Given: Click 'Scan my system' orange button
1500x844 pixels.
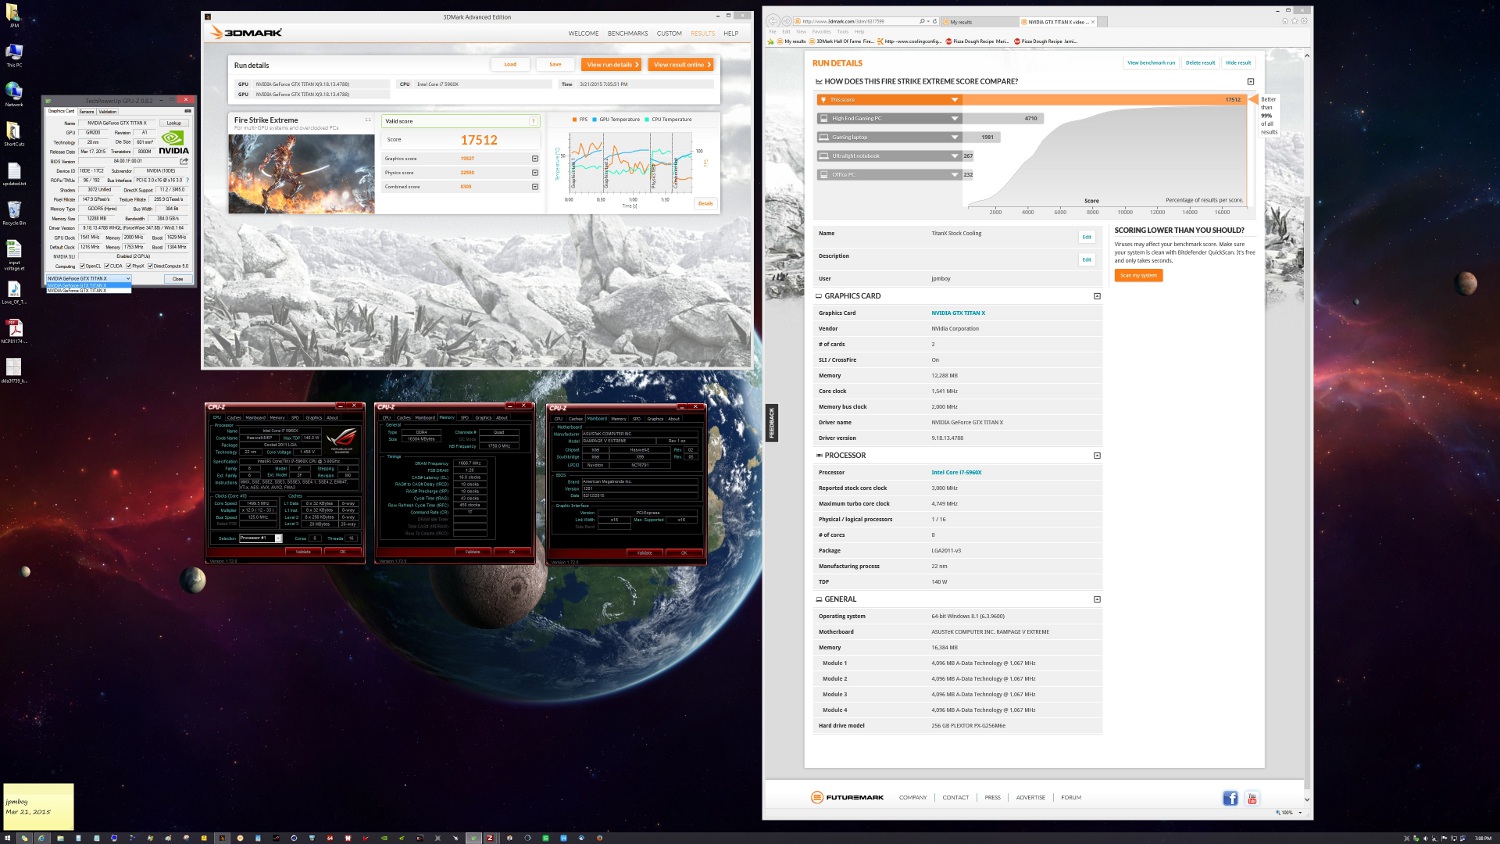Looking at the screenshot, I should point(1139,275).
